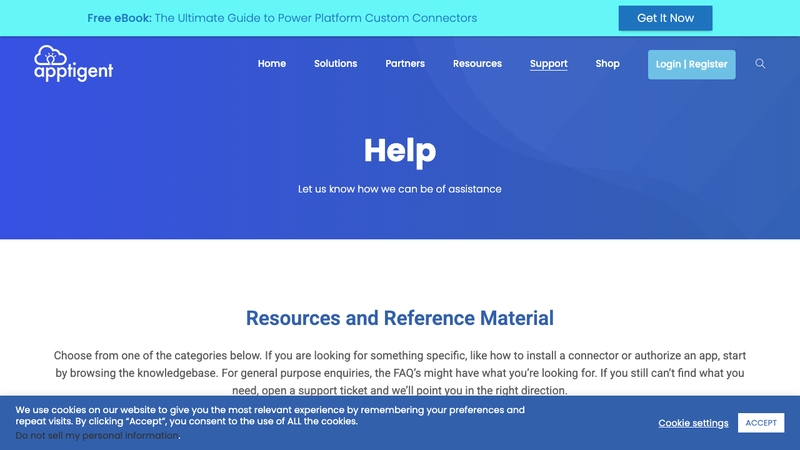Open the Shop menu item

[x=607, y=64]
